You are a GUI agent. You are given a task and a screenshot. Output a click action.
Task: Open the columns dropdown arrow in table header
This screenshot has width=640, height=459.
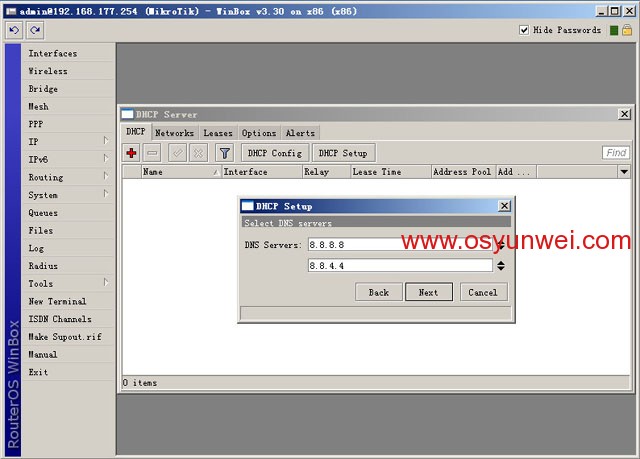[x=624, y=172]
